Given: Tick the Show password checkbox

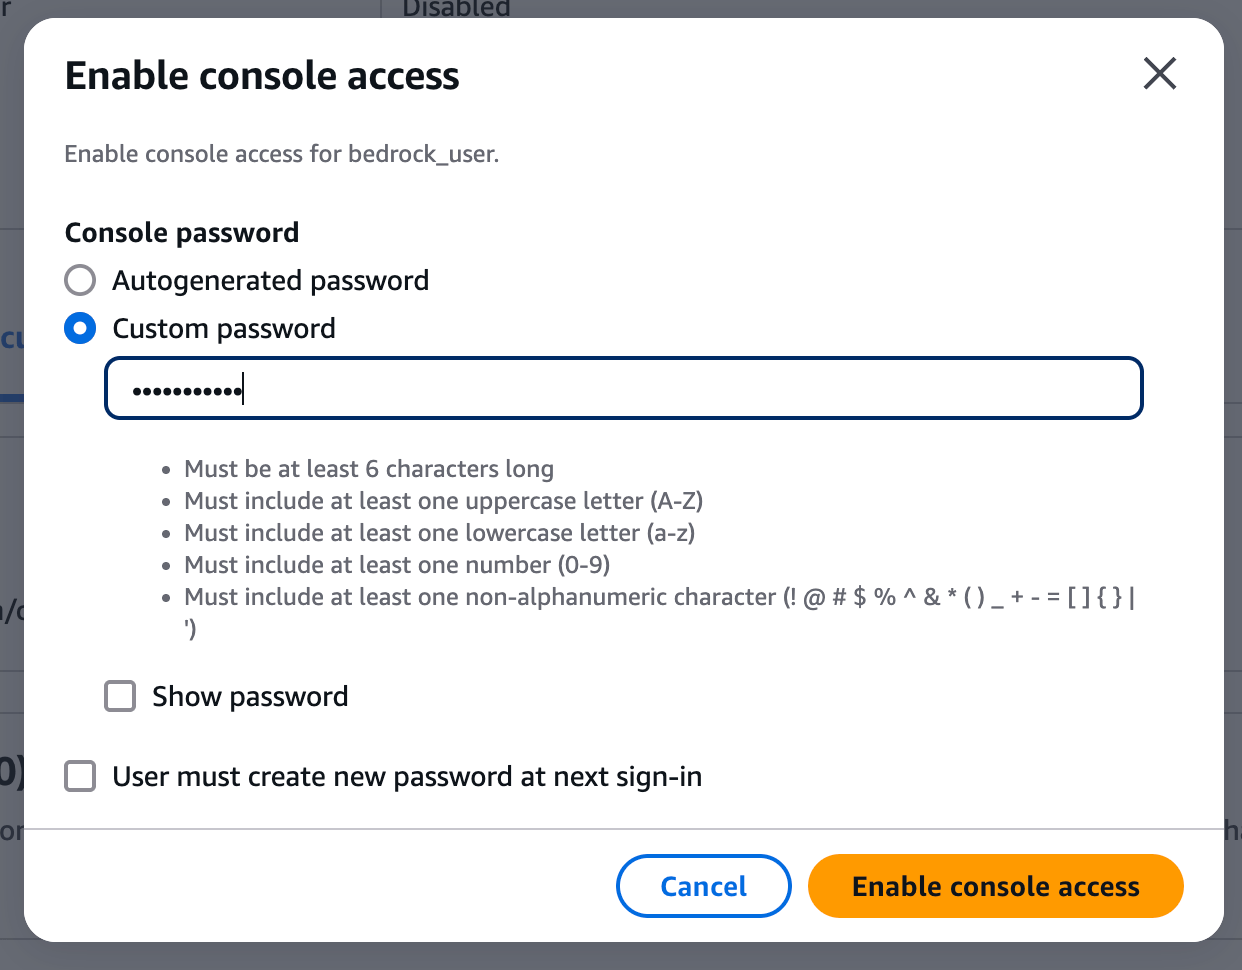Looking at the screenshot, I should pos(120,696).
